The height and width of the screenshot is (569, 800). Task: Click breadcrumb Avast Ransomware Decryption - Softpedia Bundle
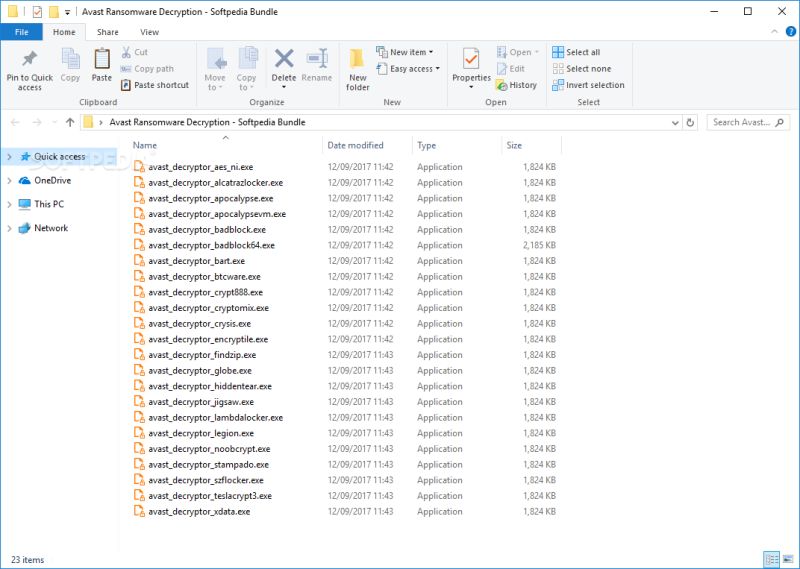pos(207,122)
